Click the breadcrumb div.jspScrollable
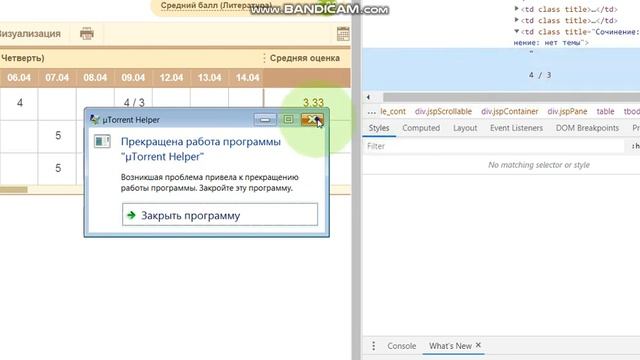This screenshot has width=640, height=360. 443,111
